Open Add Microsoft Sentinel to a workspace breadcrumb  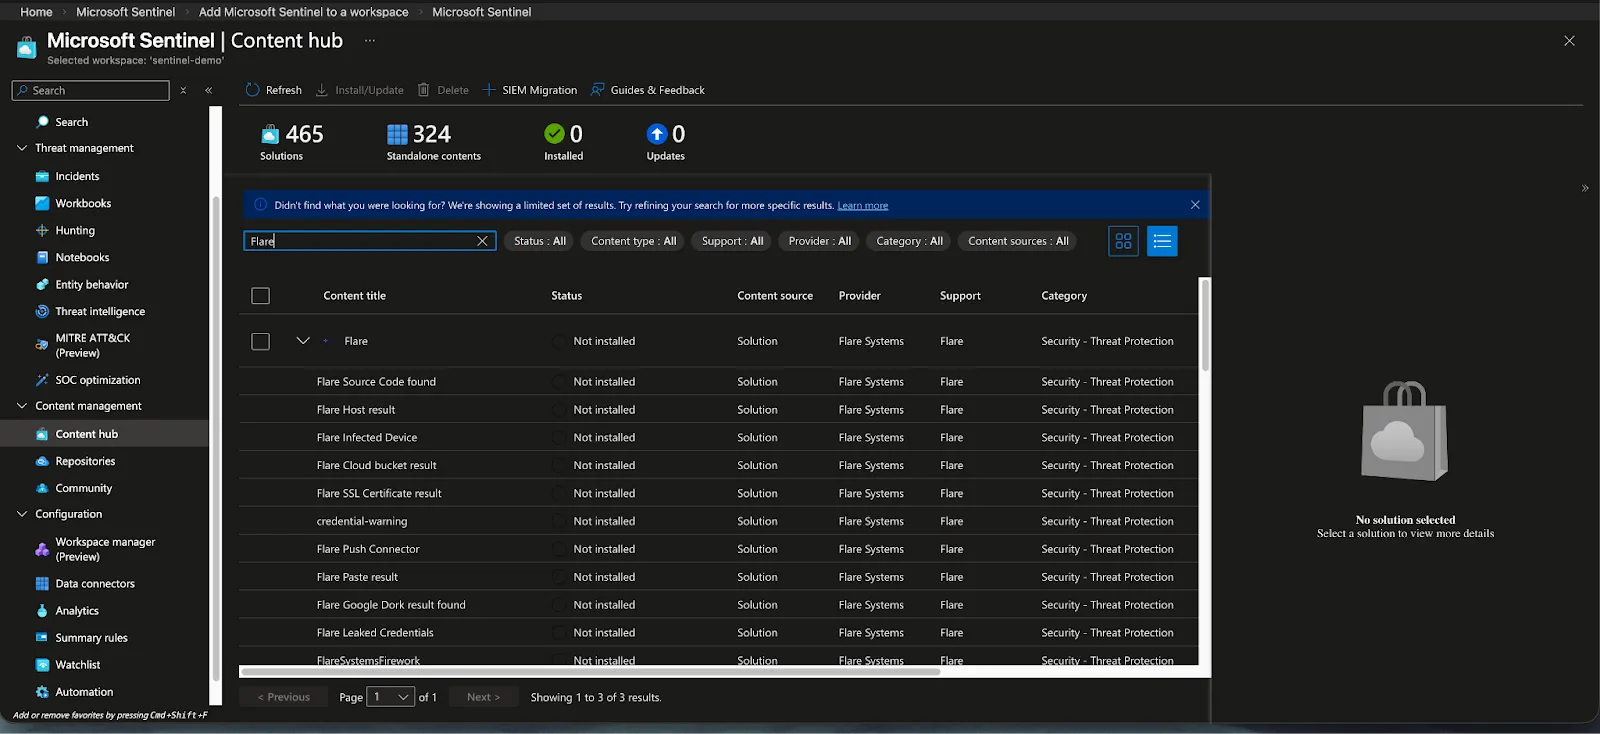tap(304, 12)
